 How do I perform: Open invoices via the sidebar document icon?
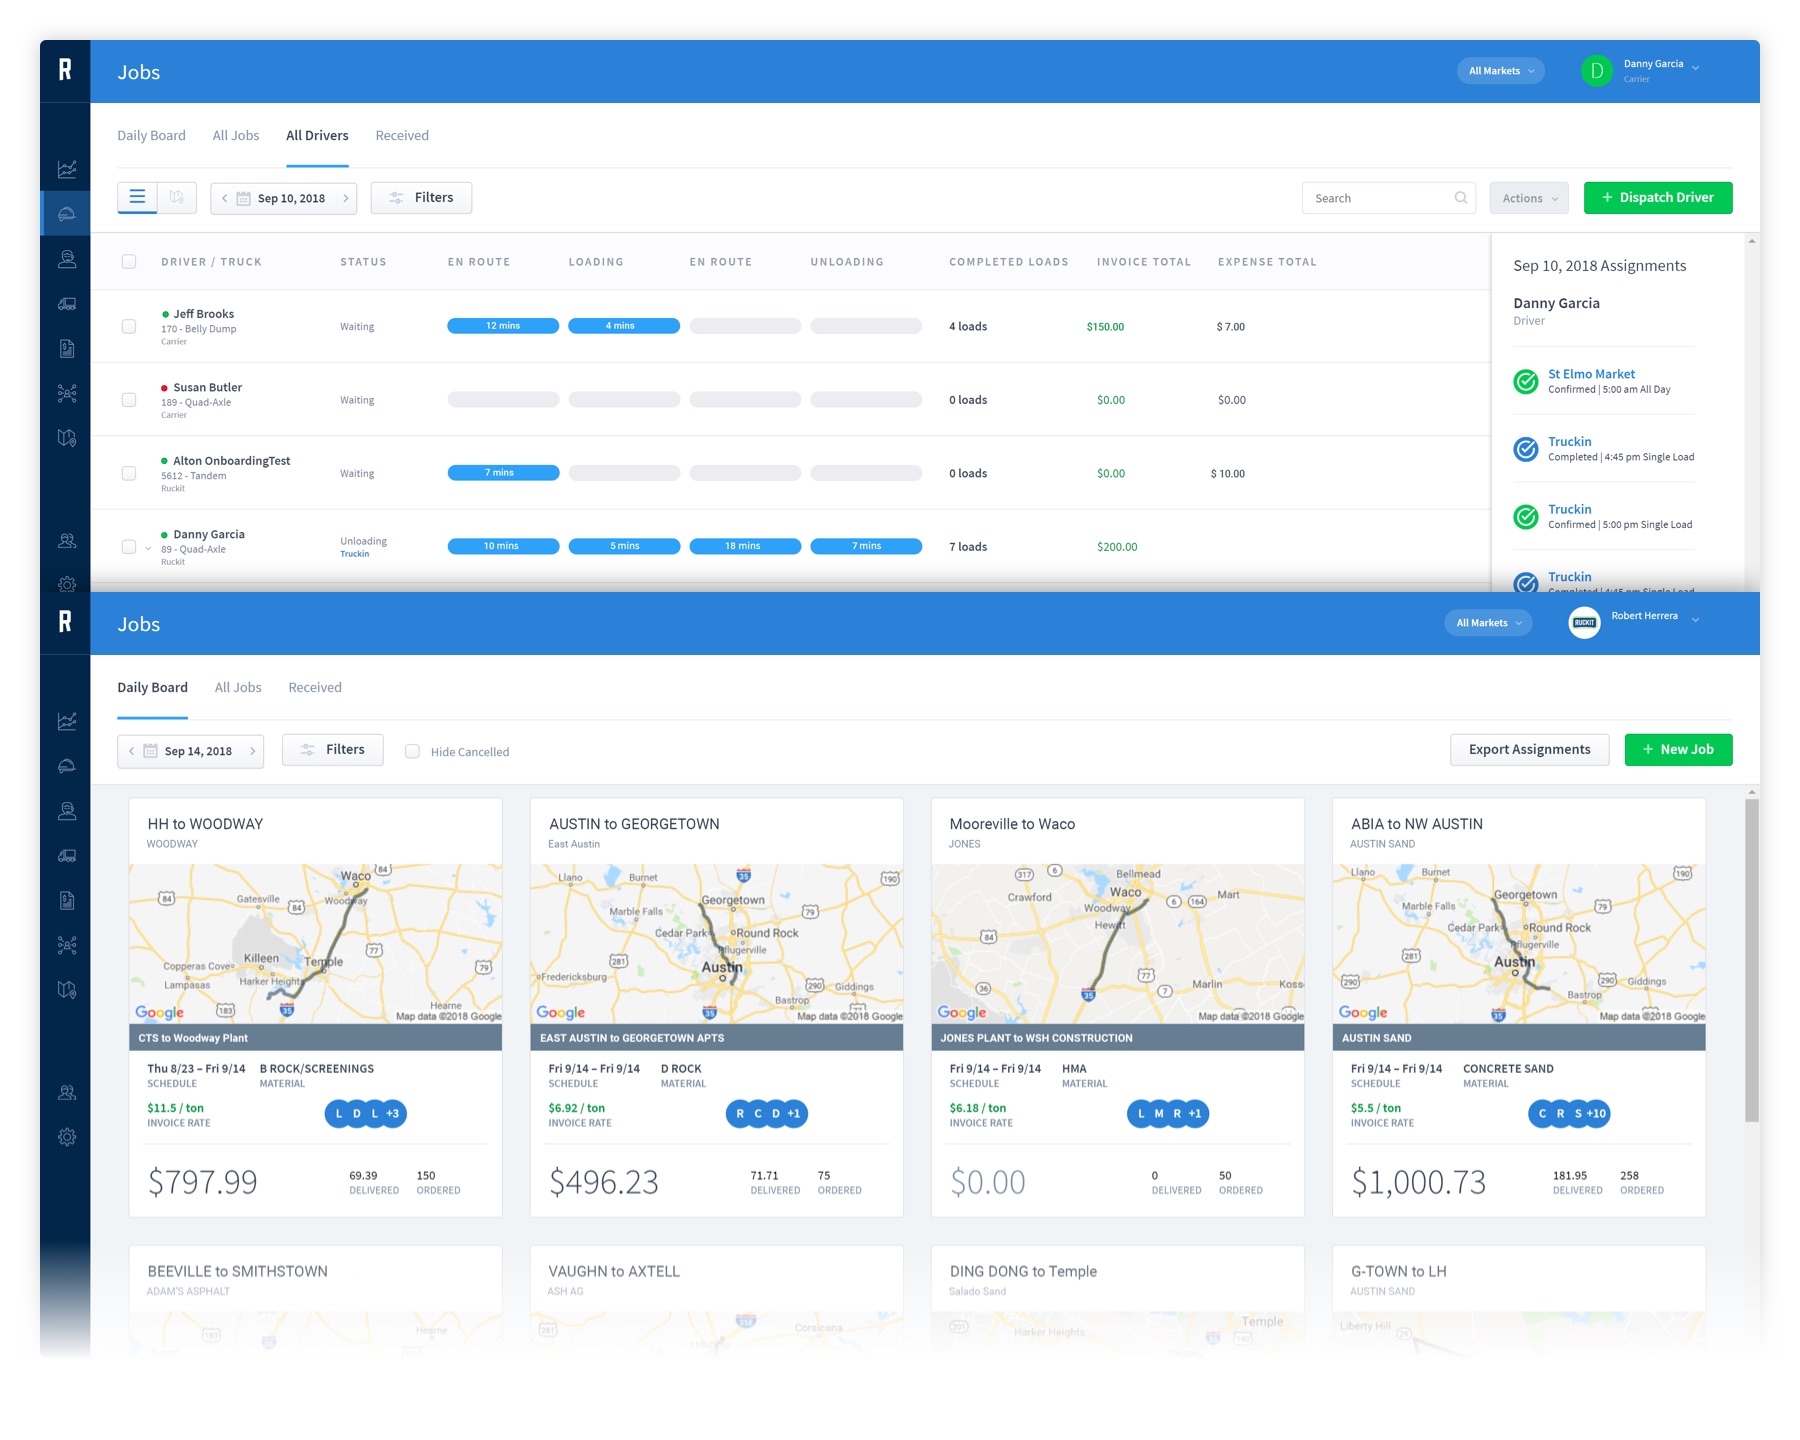click(x=66, y=348)
